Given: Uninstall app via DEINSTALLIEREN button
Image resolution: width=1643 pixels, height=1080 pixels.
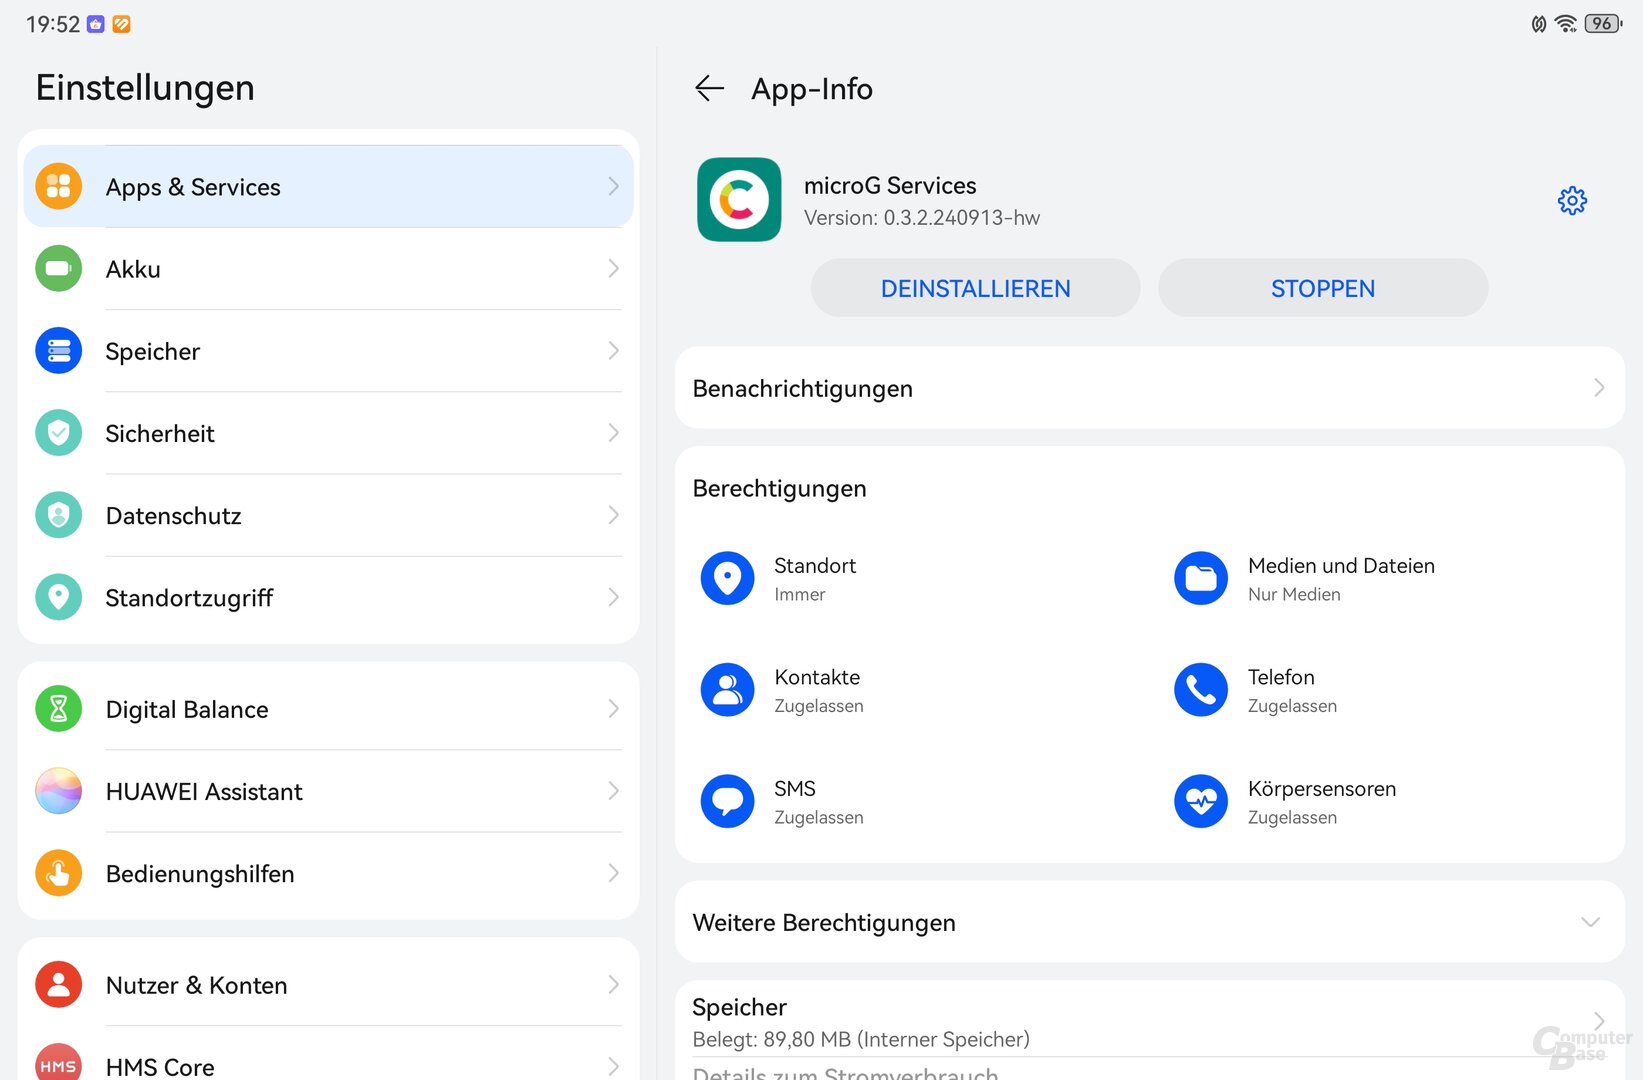Looking at the screenshot, I should pyautogui.click(x=975, y=288).
